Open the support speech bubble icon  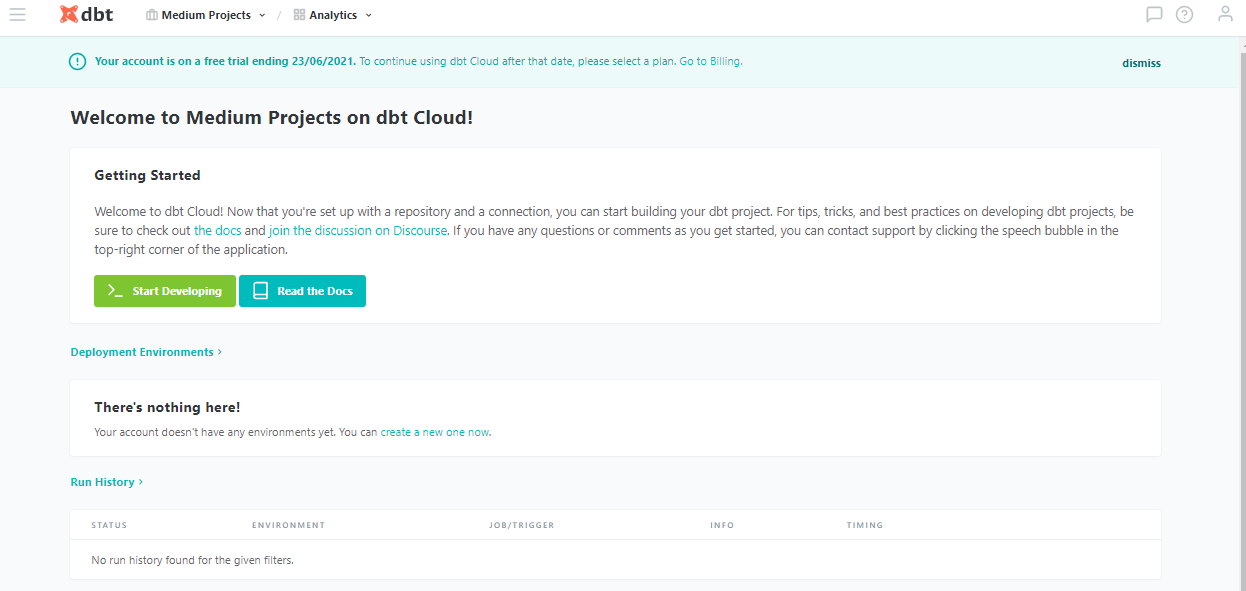[1154, 15]
